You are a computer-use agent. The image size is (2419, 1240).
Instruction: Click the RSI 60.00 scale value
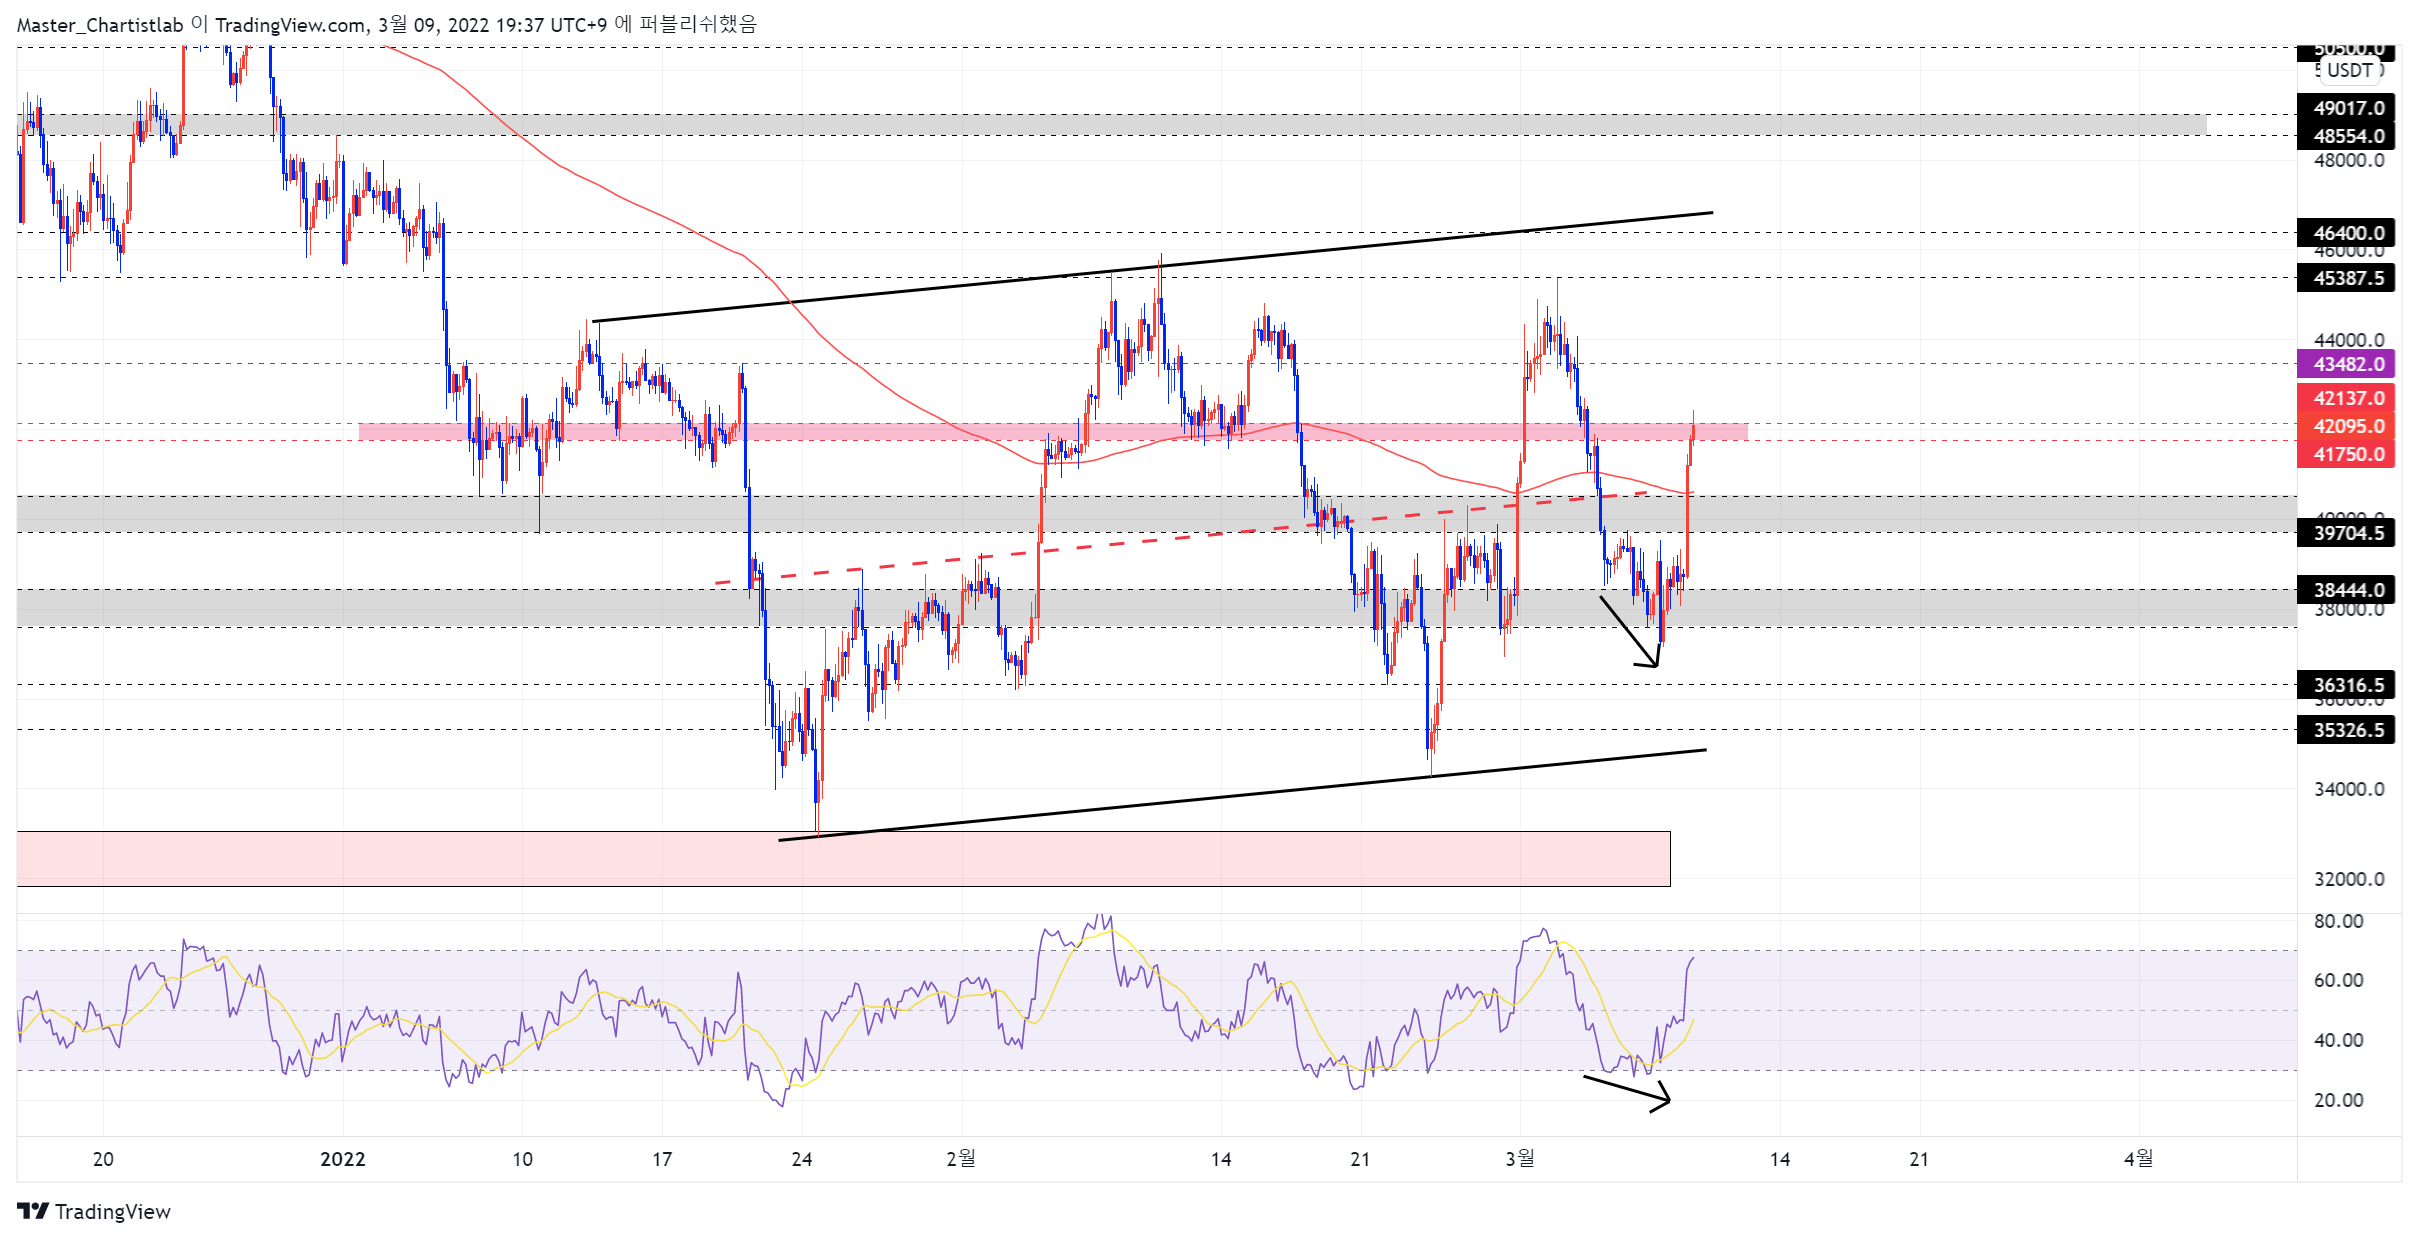(2339, 980)
